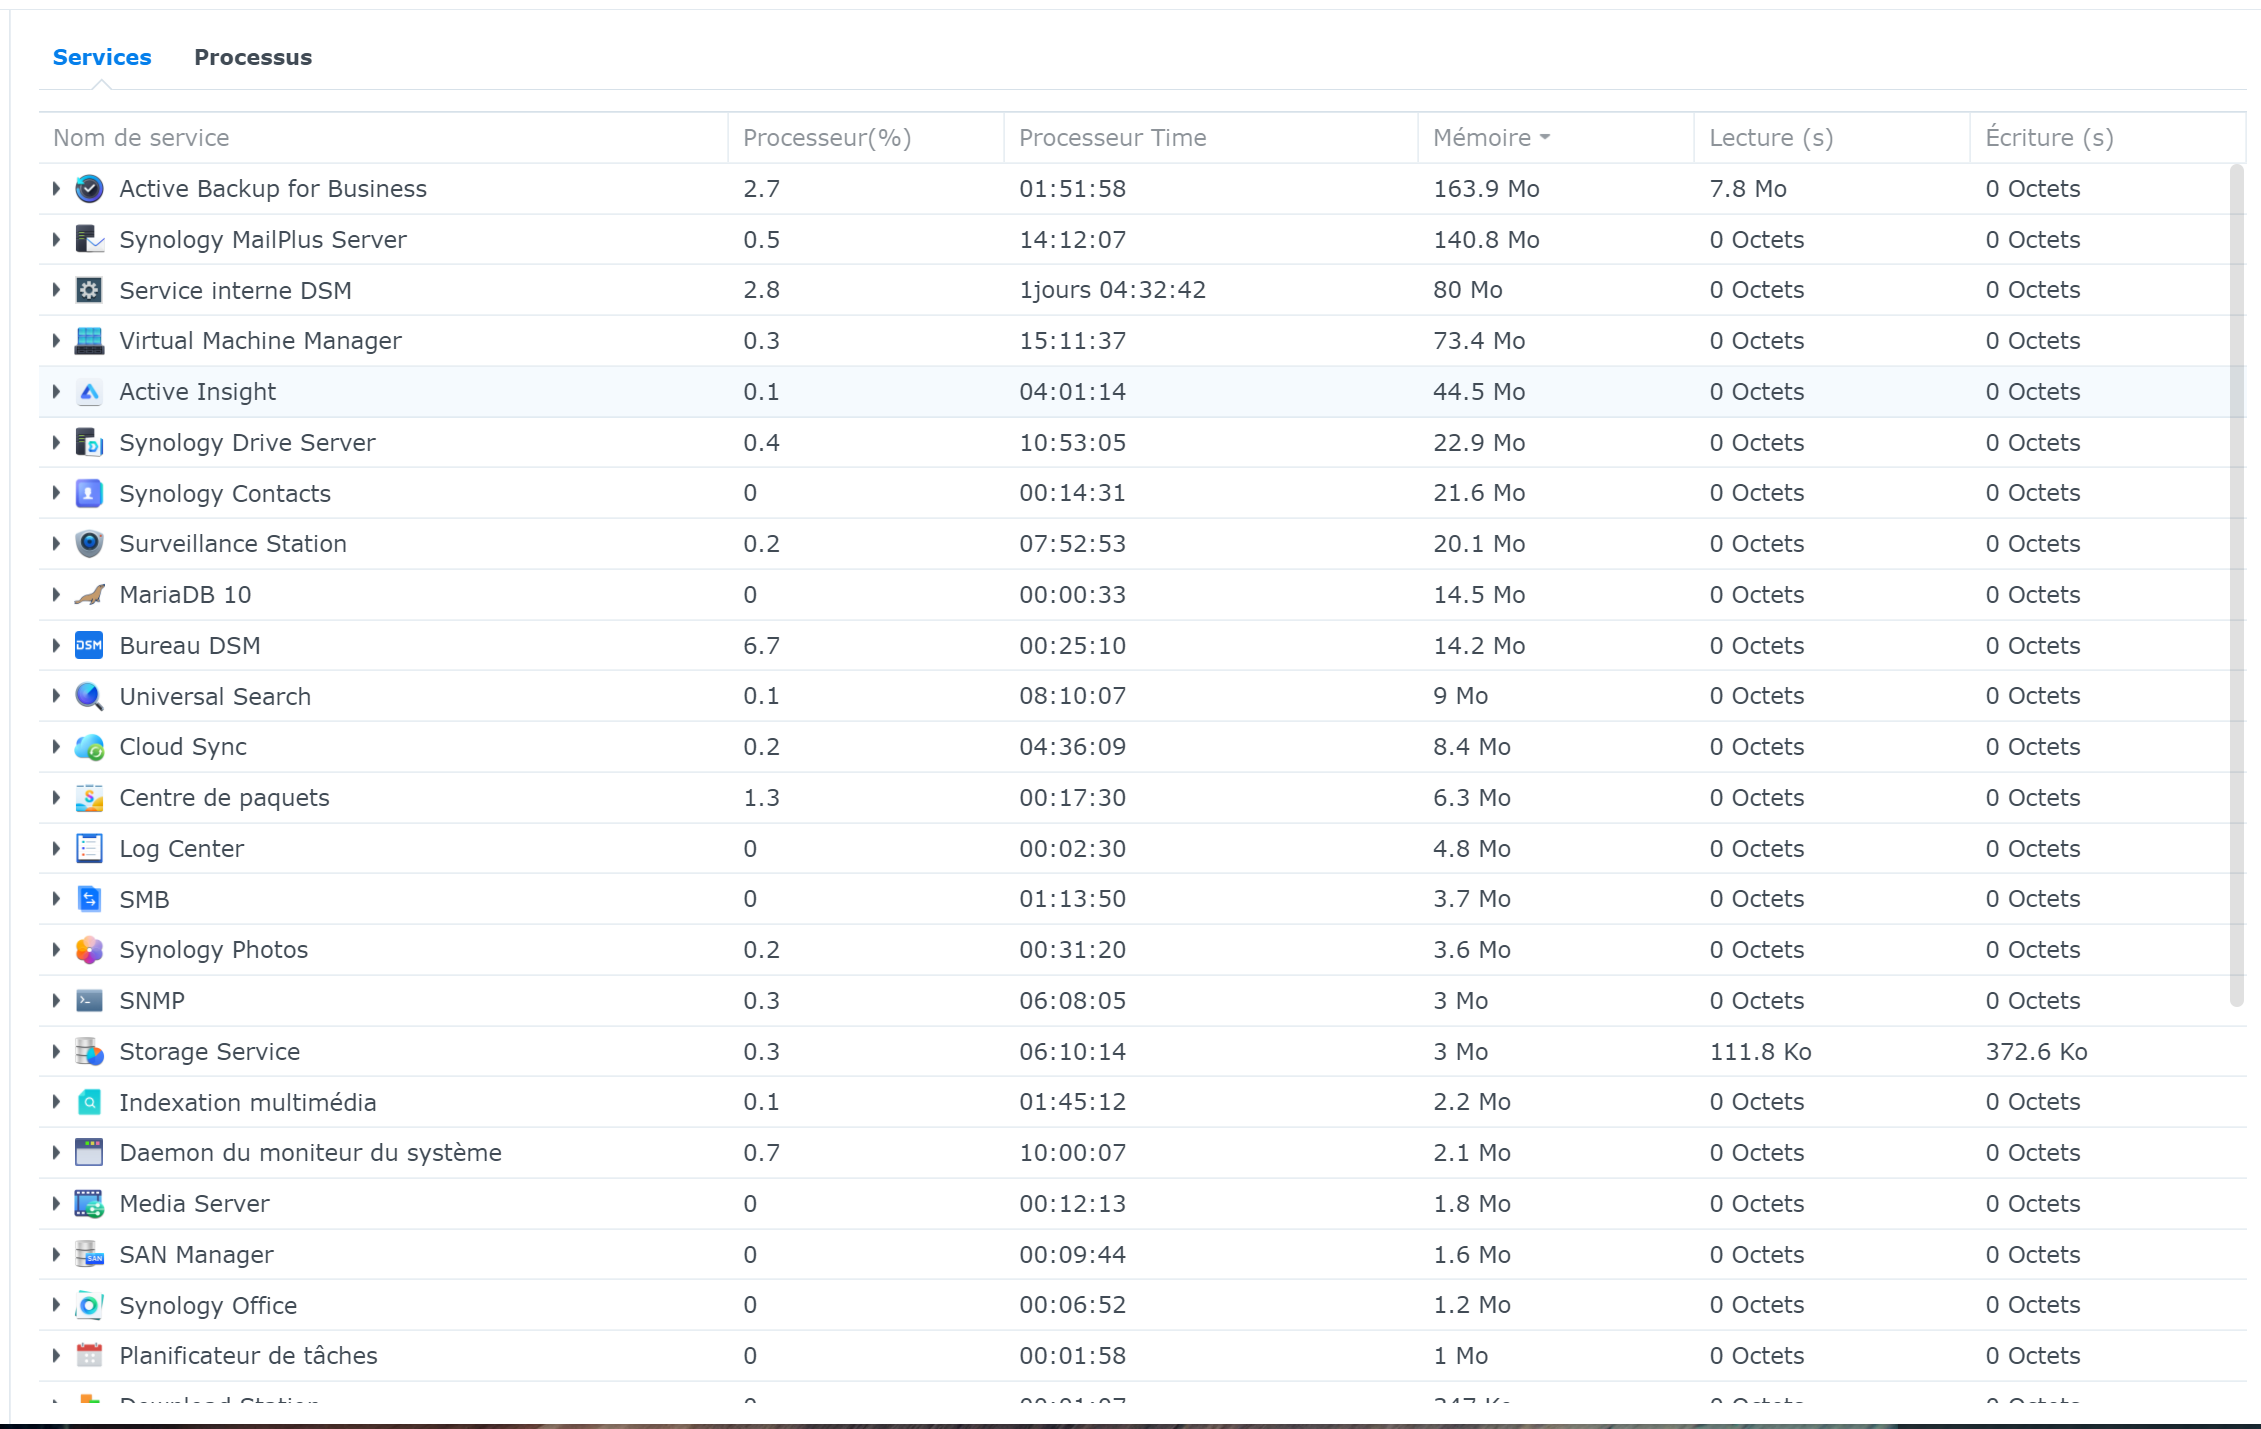Screen dimensions: 2261x1429
Task: Select the Synology Office service name
Action: 208,1305
